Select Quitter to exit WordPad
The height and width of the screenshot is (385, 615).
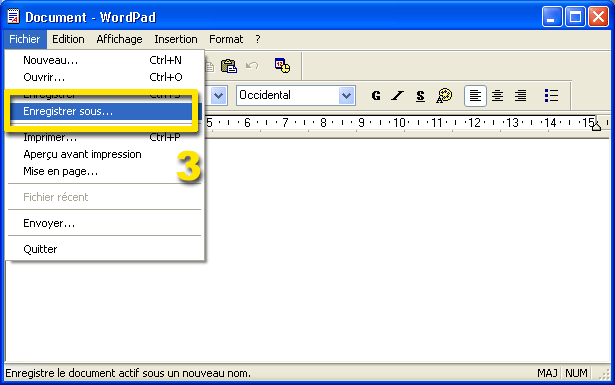pos(104,249)
